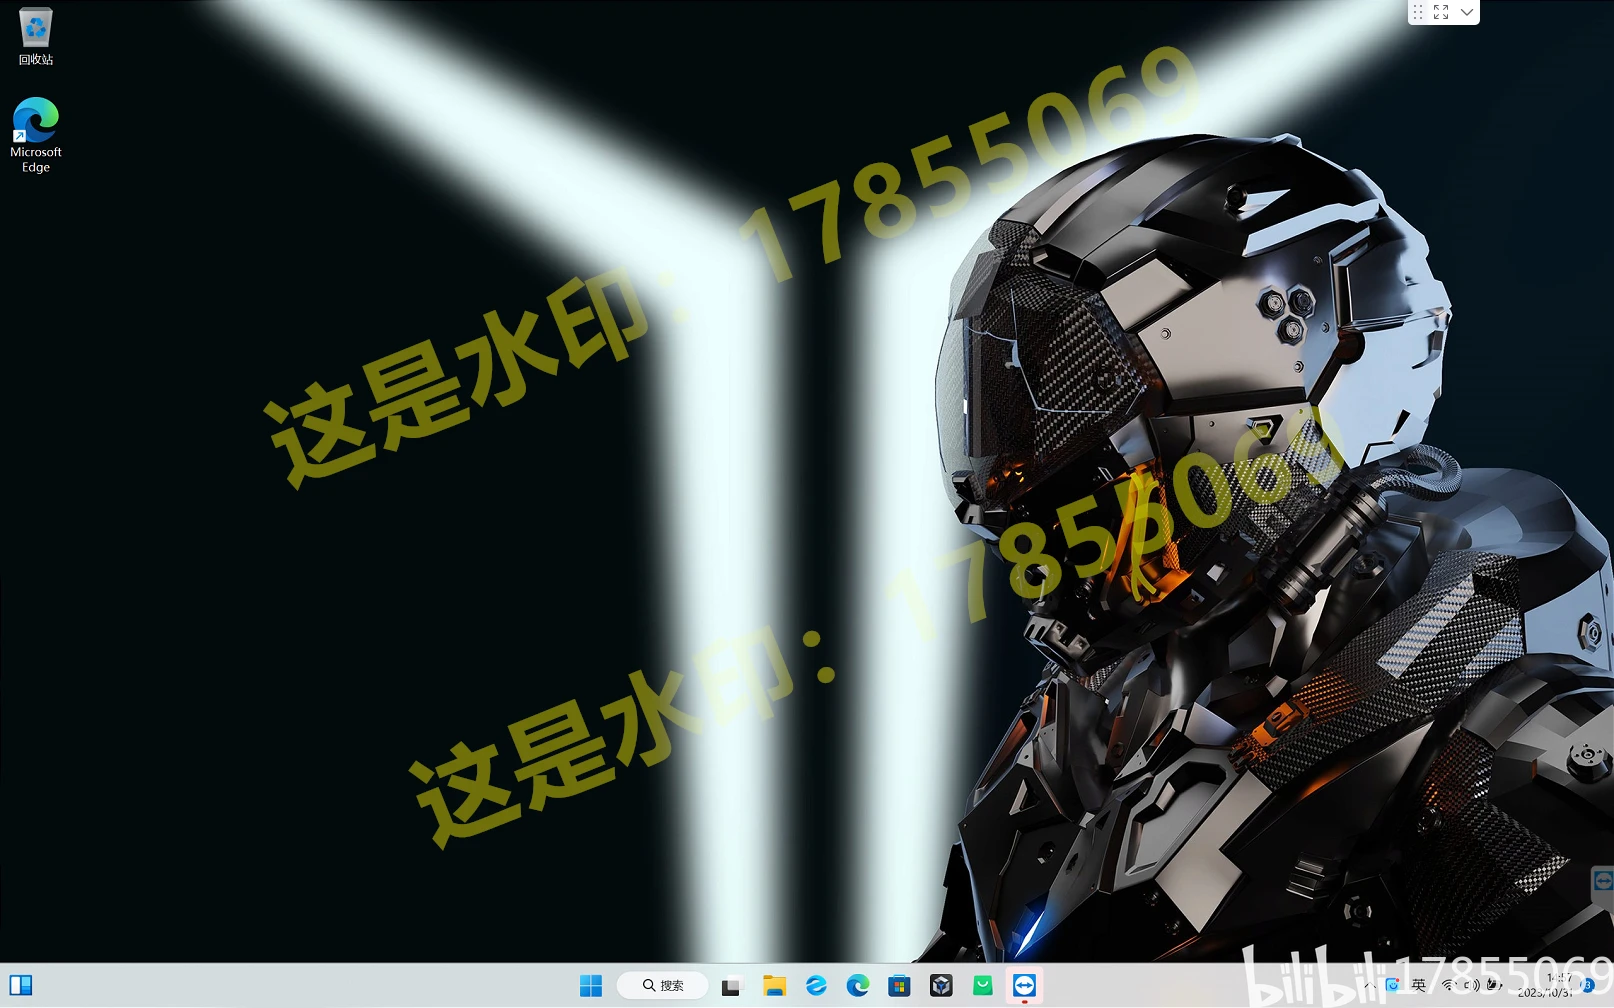1614x1008 pixels.
Task: Switch the input language indicator 英
Action: (1418, 986)
